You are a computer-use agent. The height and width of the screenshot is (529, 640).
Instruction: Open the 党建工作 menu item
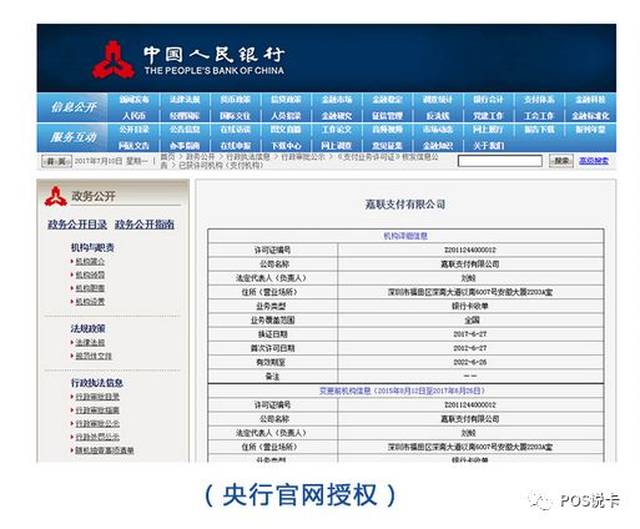[x=488, y=116]
